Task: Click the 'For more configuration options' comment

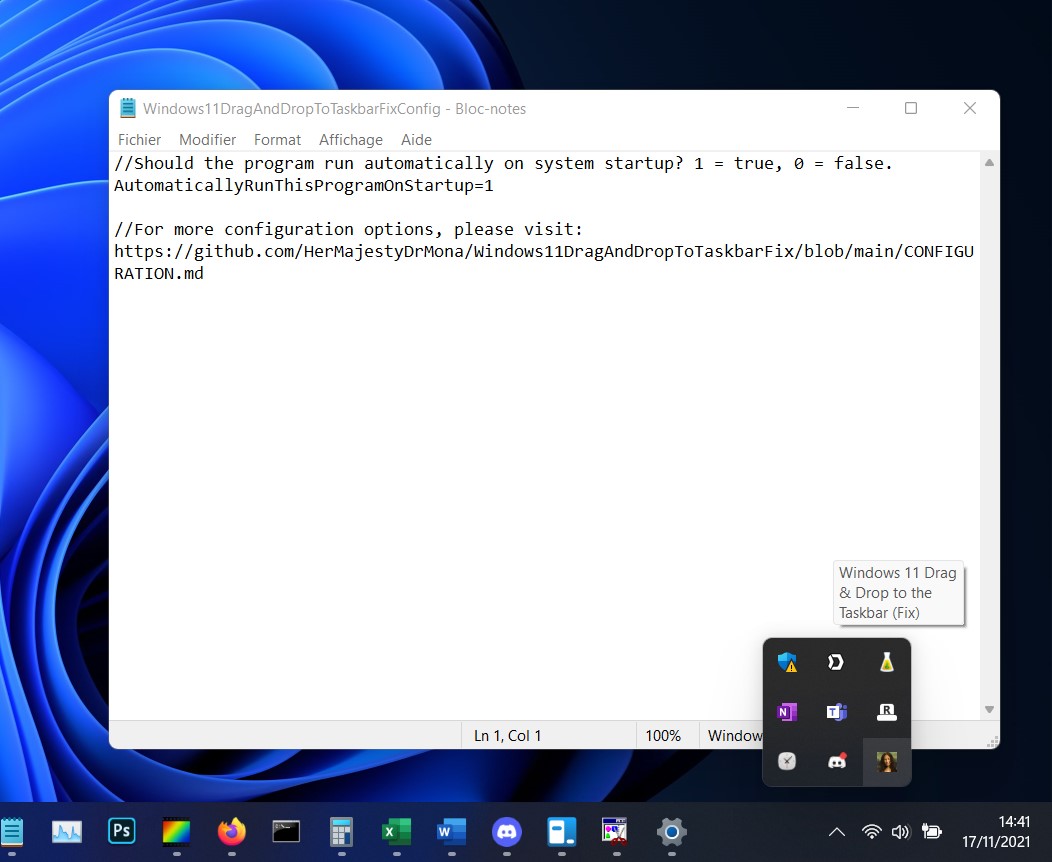Action: pos(348,229)
